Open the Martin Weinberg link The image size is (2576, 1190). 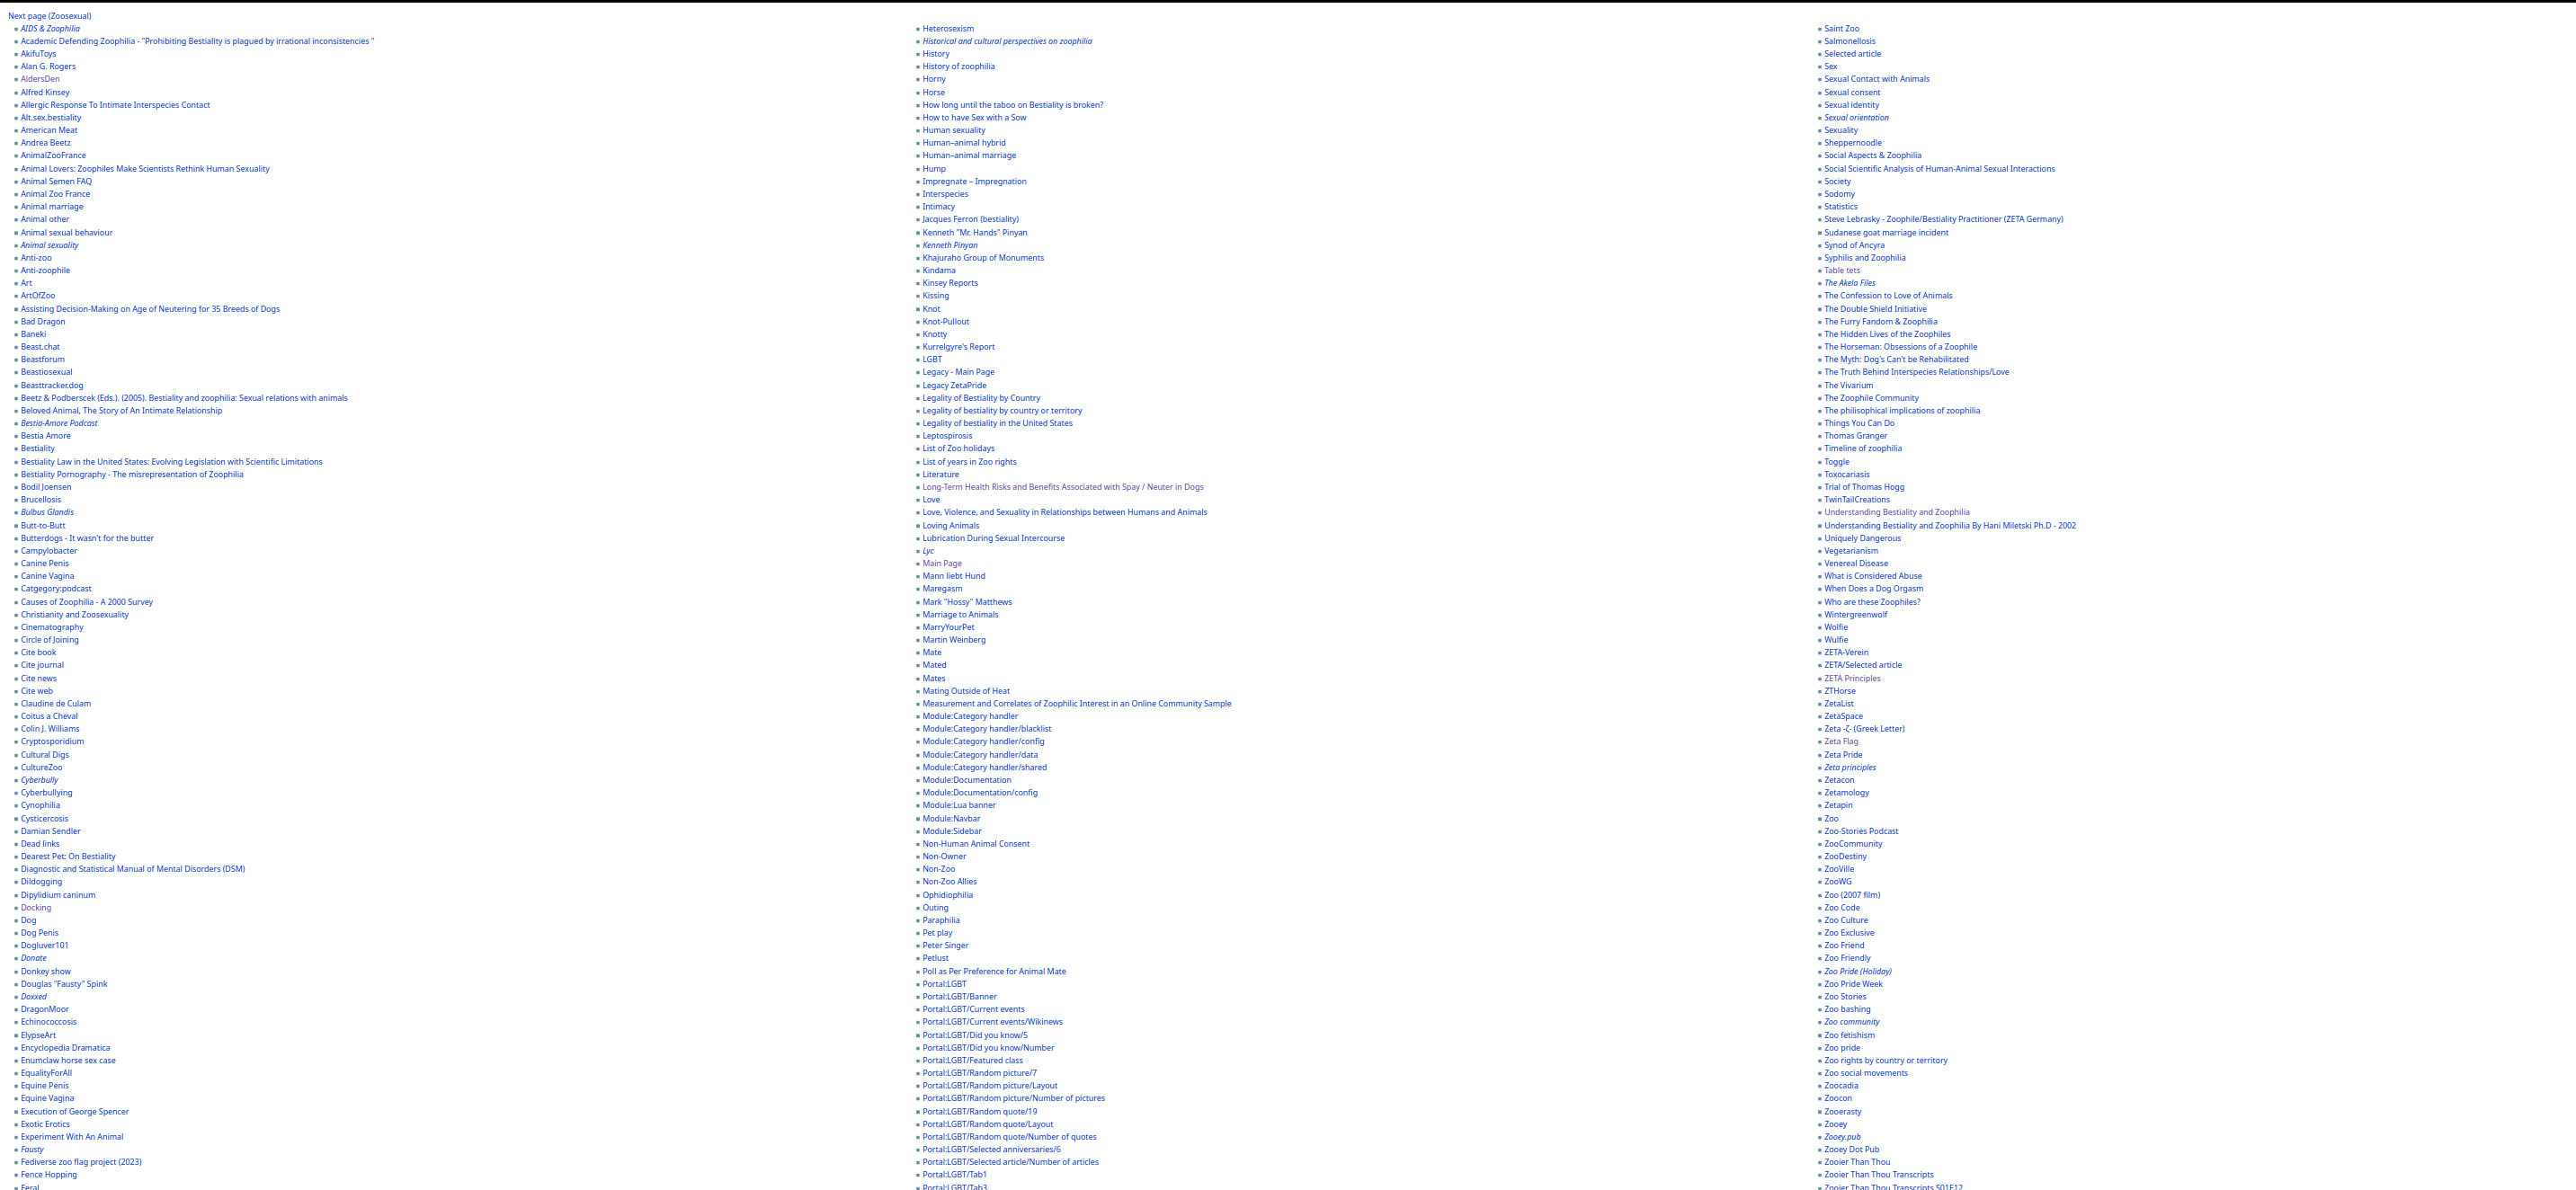click(x=953, y=640)
